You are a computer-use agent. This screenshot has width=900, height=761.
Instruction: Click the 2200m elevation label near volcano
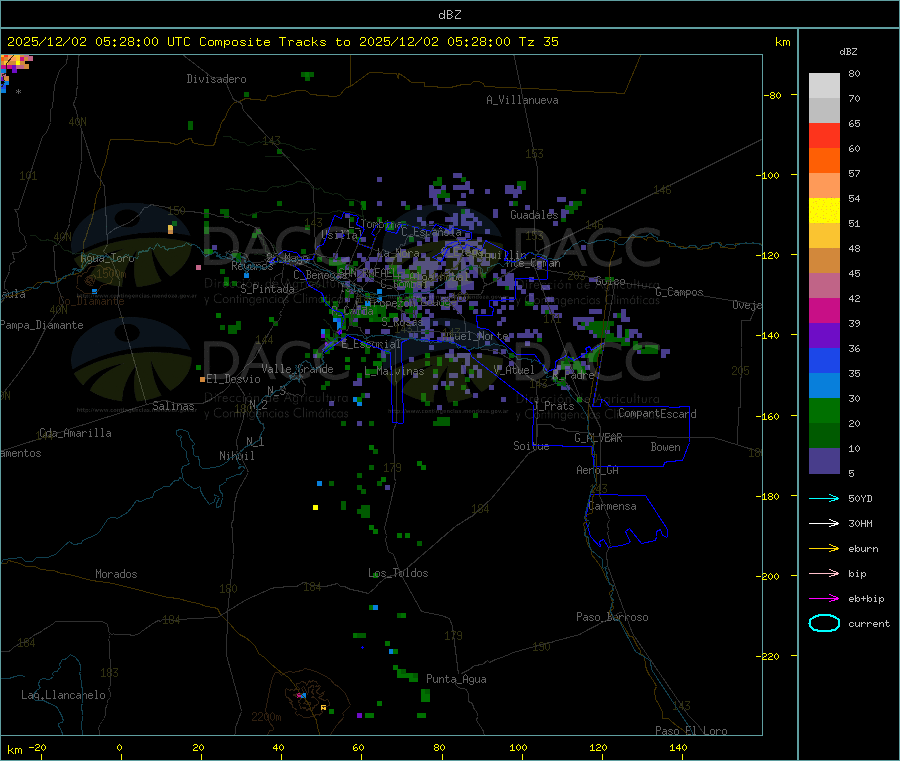266,717
